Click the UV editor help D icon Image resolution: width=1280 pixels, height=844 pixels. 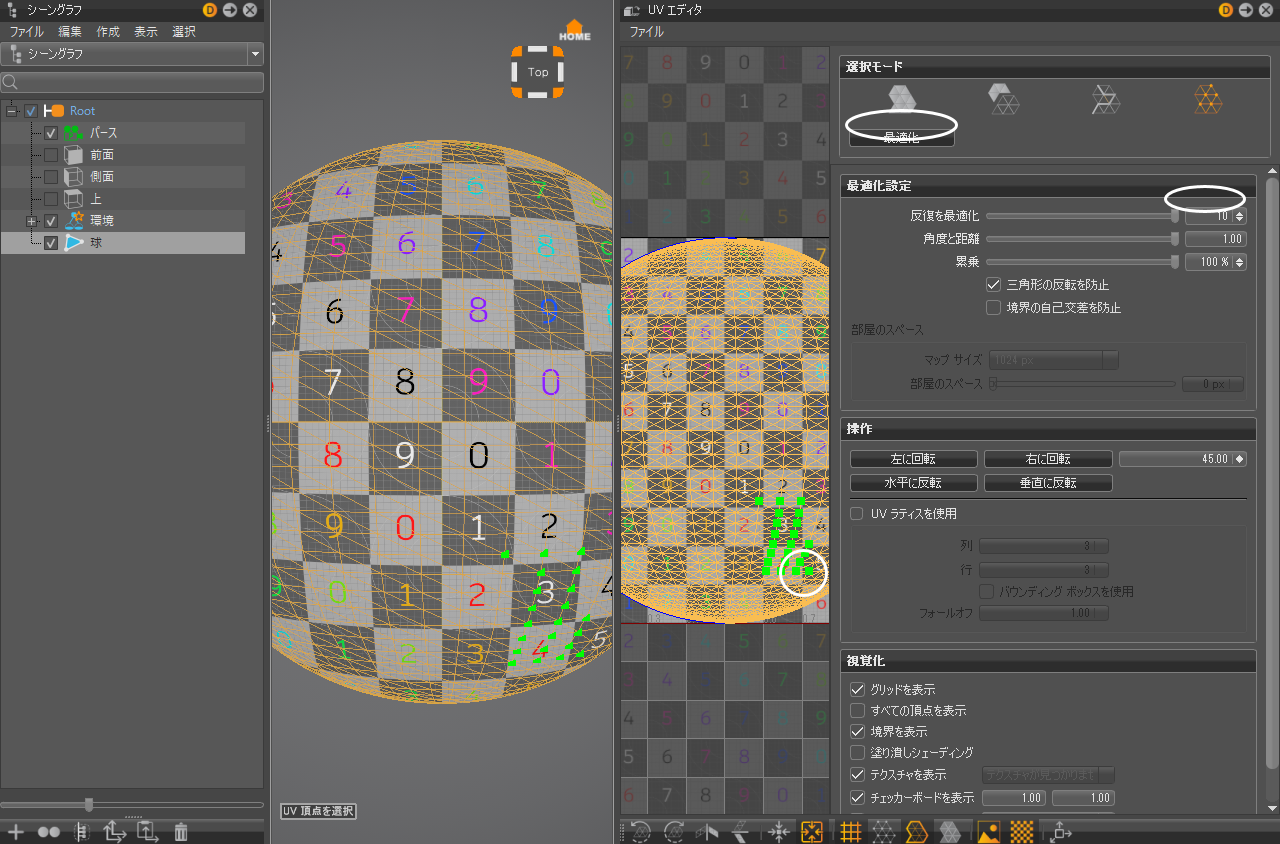(1225, 10)
